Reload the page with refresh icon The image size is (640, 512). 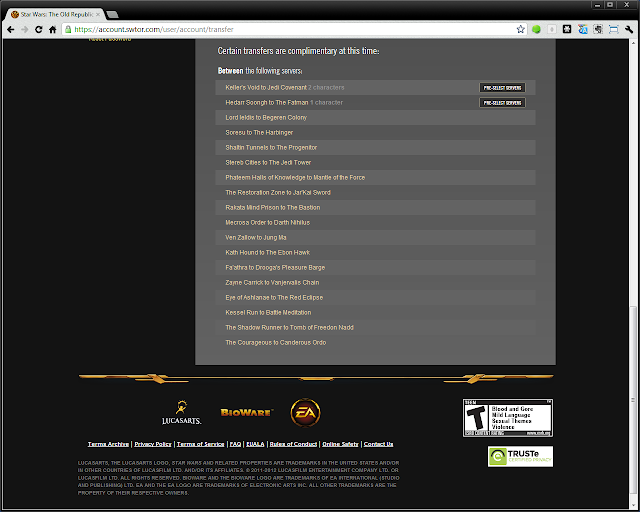tap(38, 29)
